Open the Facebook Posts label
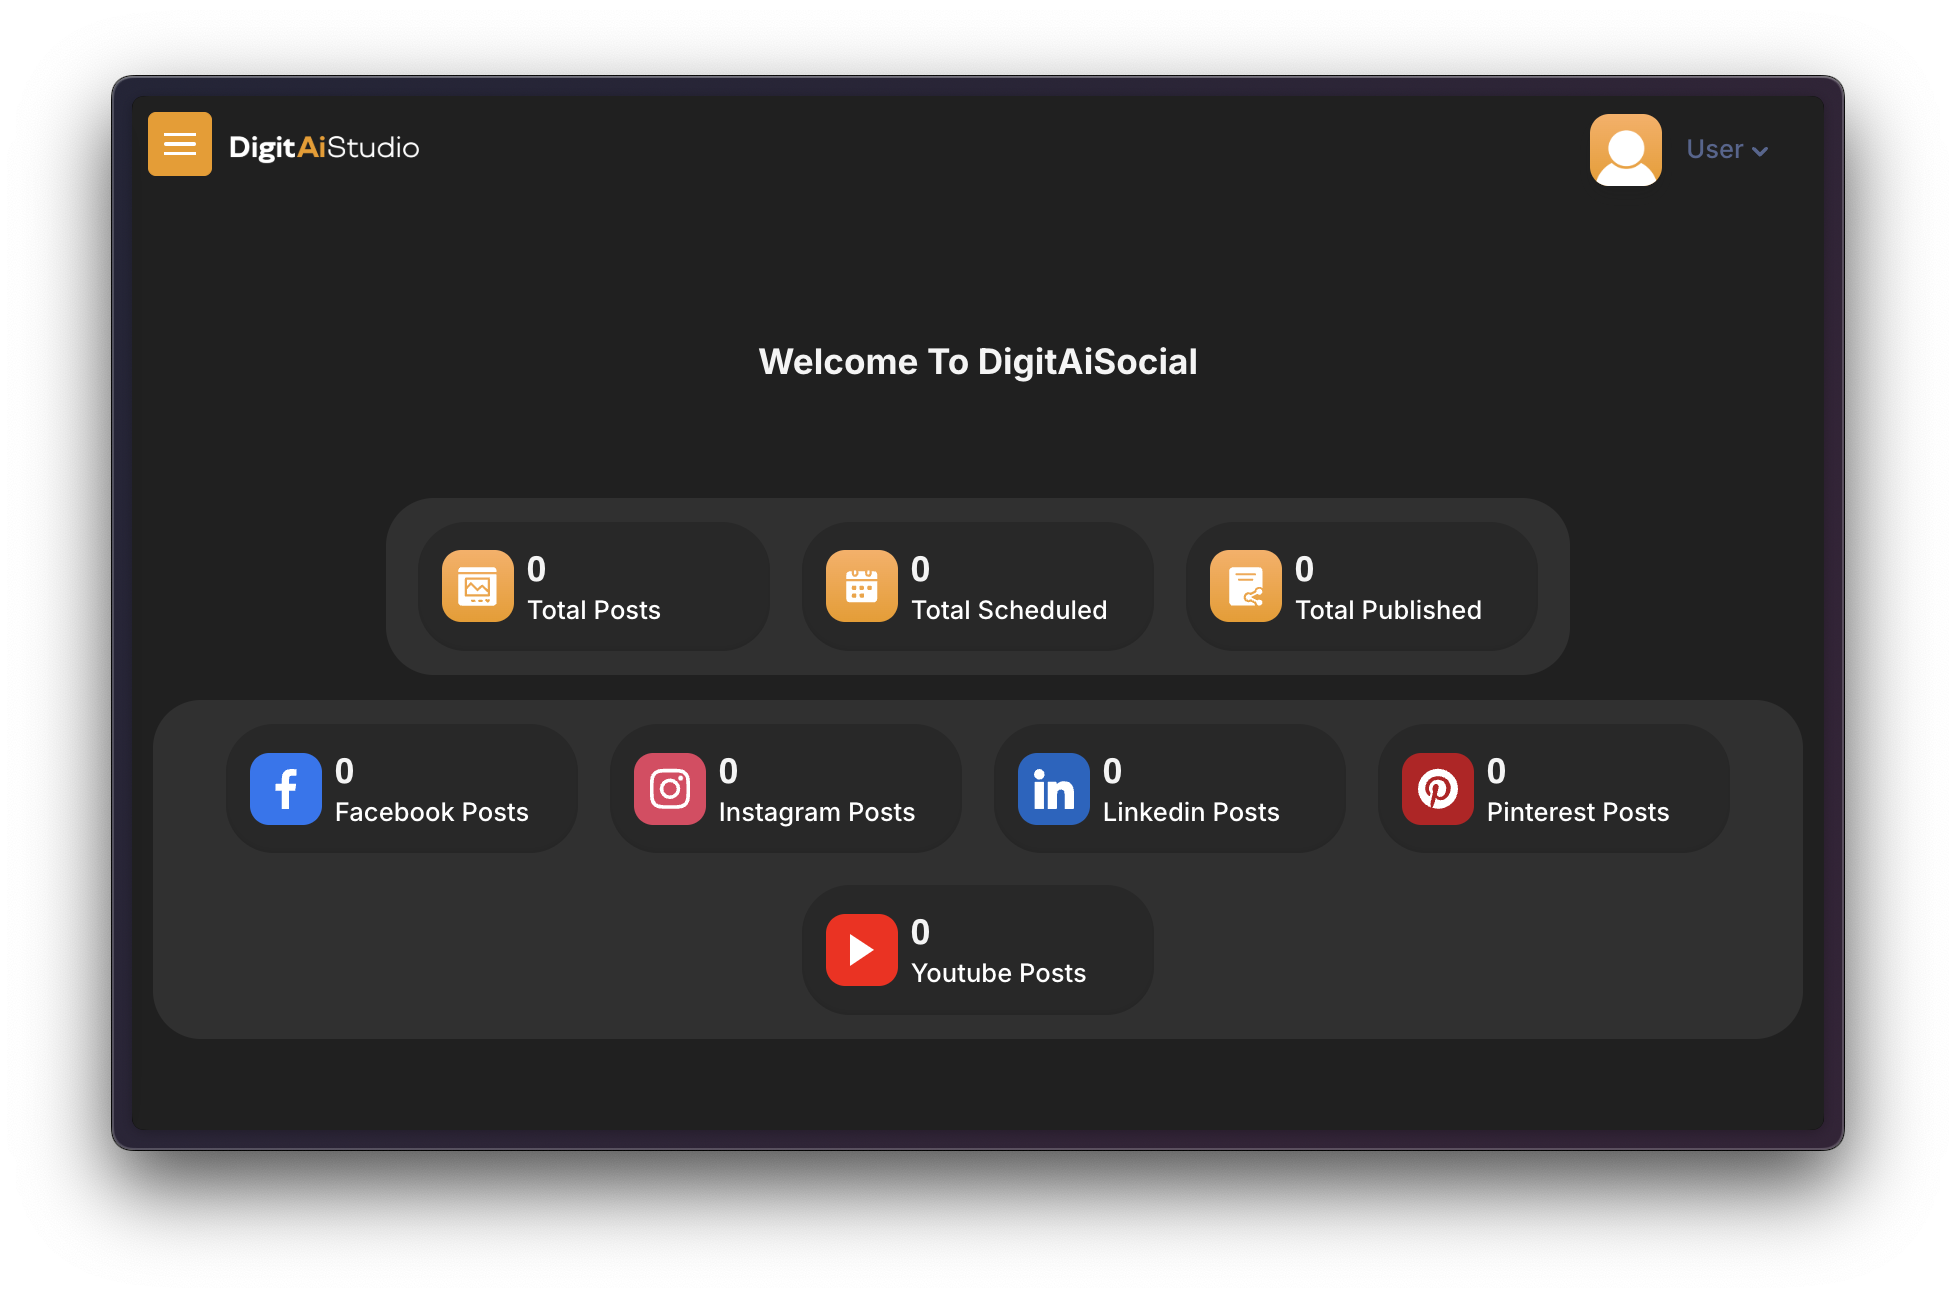This screenshot has width=1956, height=1298. (x=431, y=812)
